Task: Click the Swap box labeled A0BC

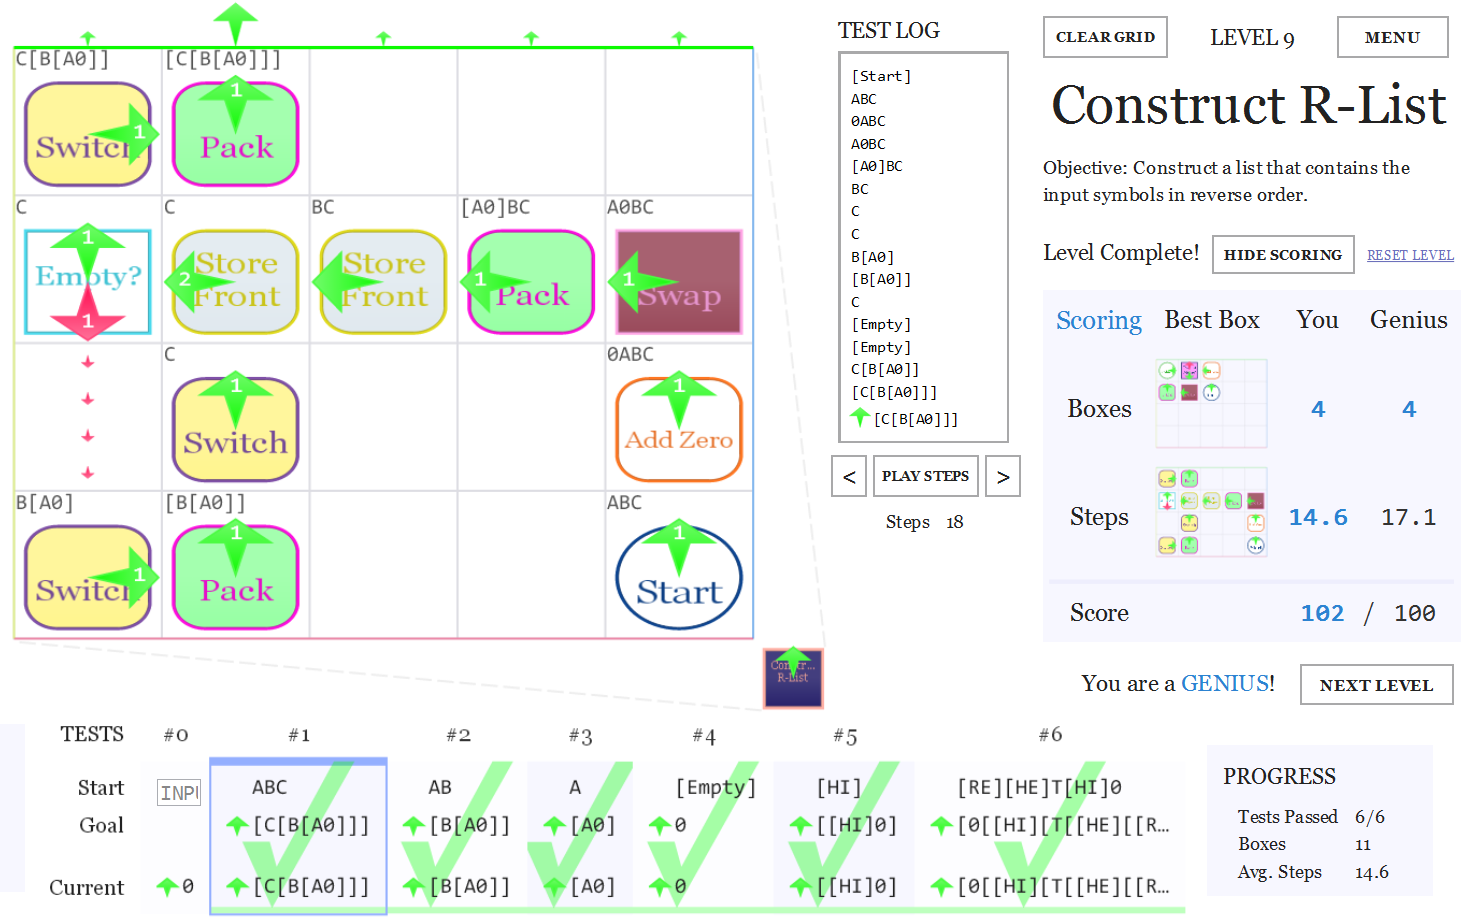Action: (680, 282)
